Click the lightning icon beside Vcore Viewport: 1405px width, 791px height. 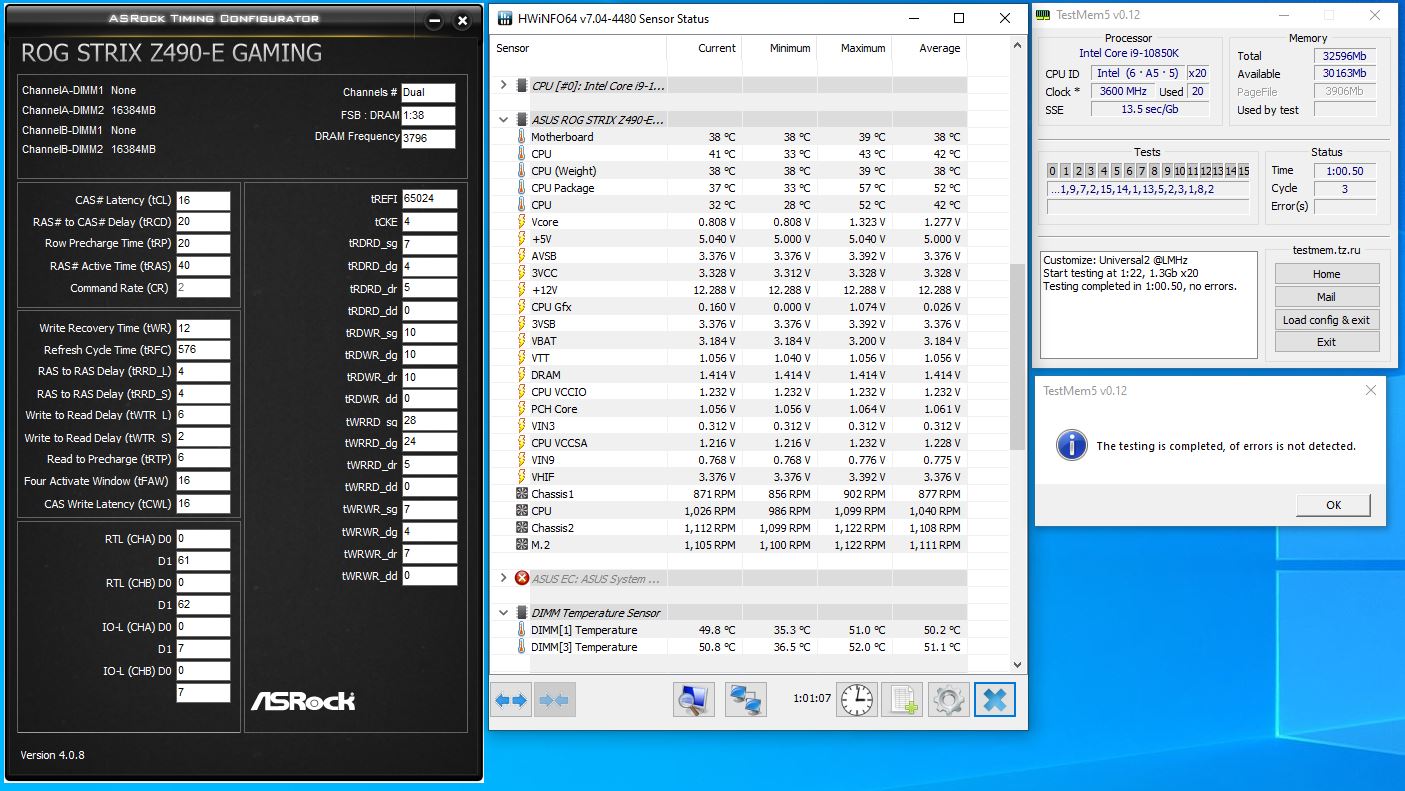pos(521,222)
